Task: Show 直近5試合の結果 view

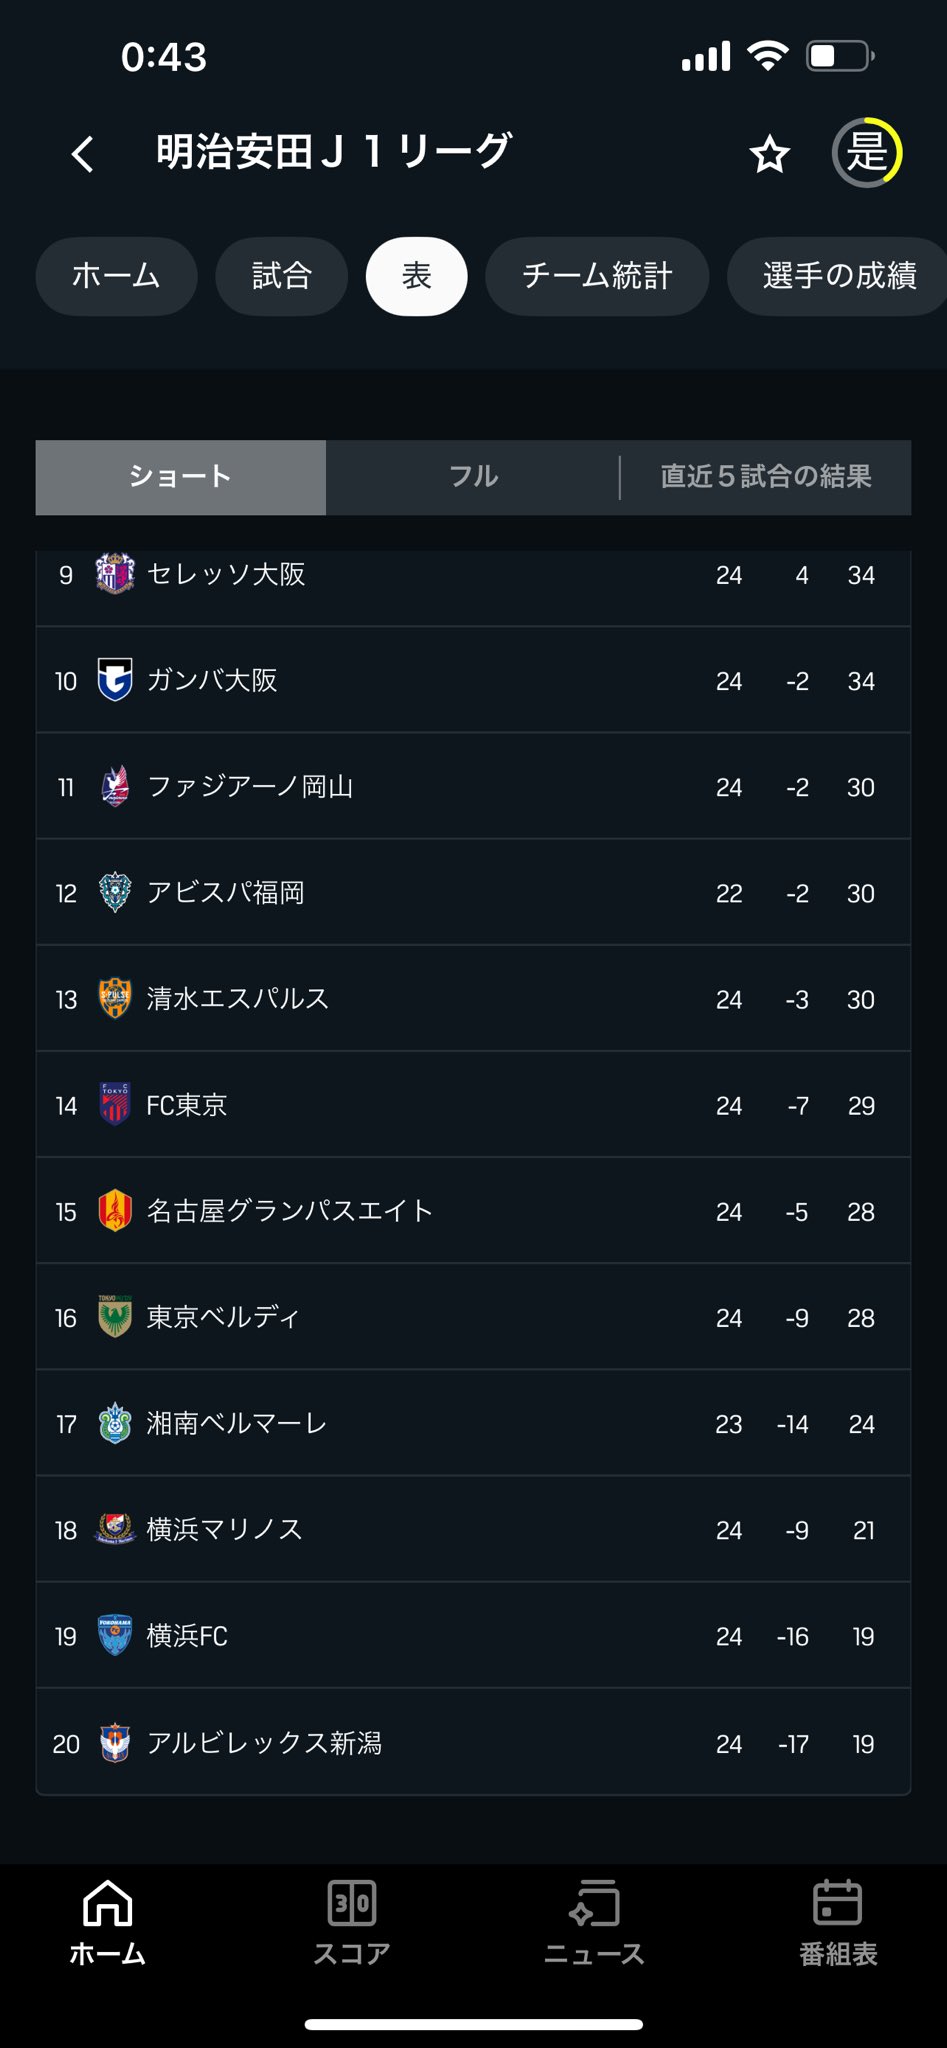Action: (766, 477)
